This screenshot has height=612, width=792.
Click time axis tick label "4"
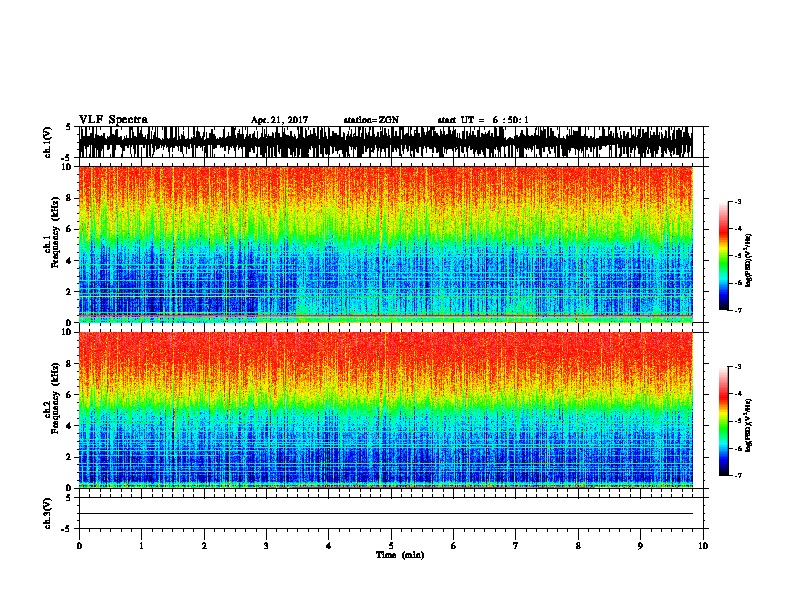pyautogui.click(x=329, y=546)
